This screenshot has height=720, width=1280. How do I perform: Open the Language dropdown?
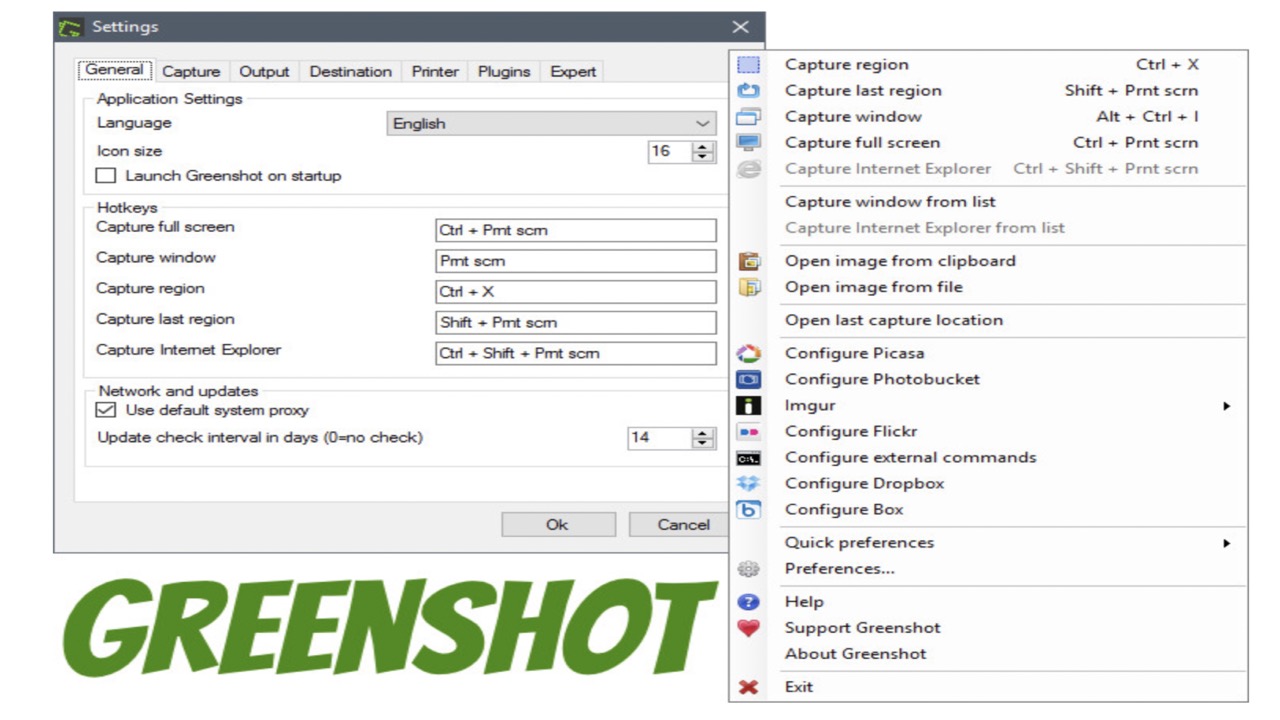[552, 123]
